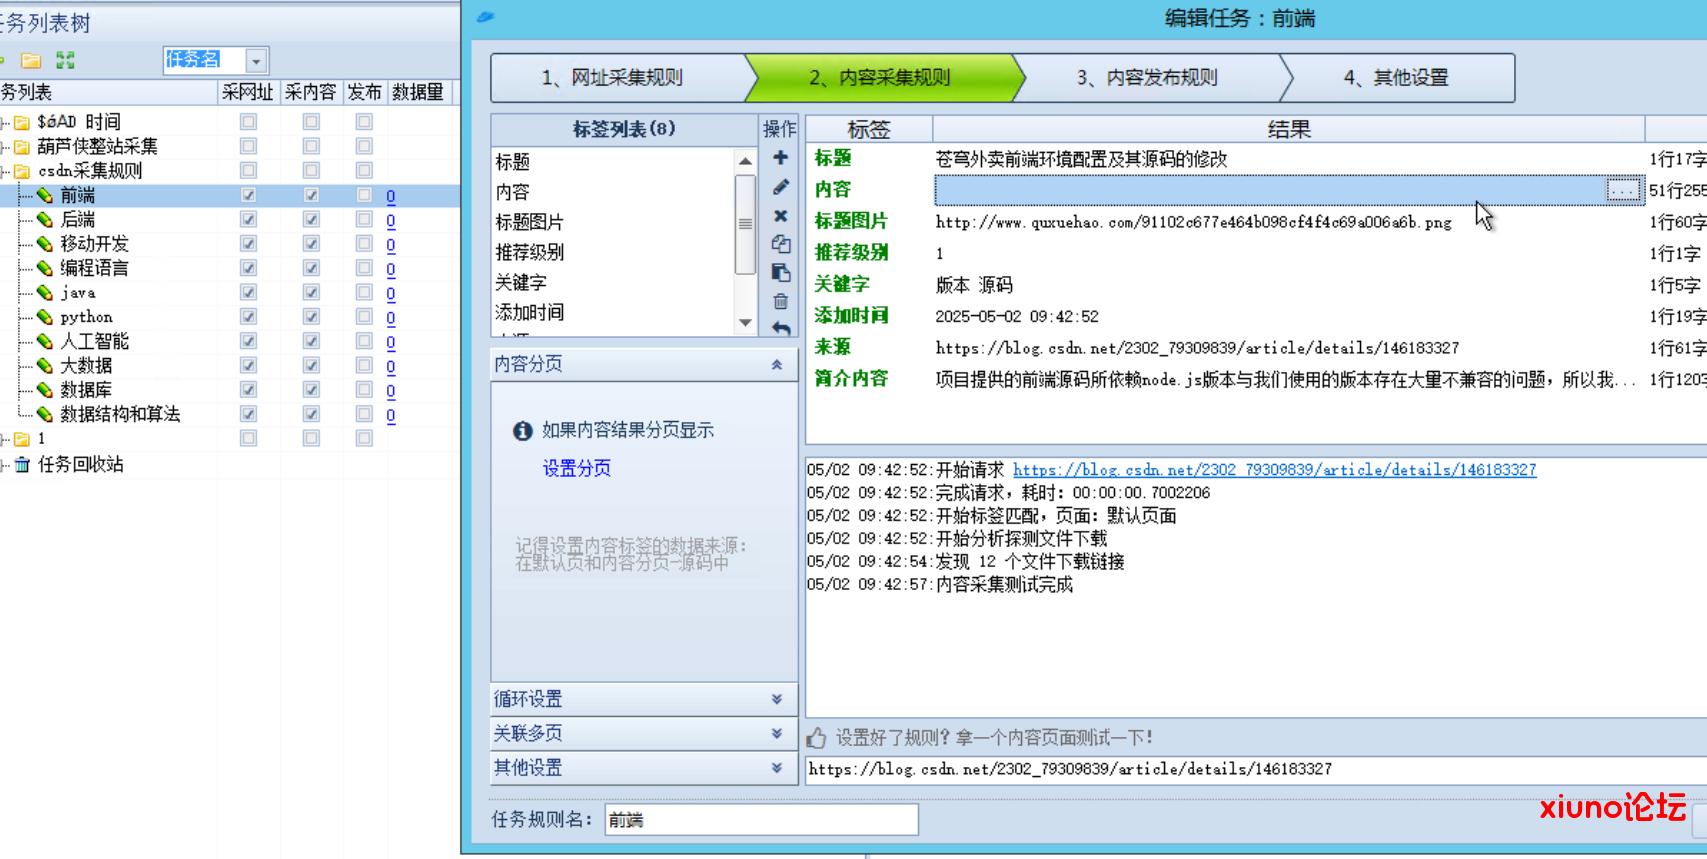This screenshot has width=1707, height=859.
Task: Expand the 其他设置 panel
Action: [777, 767]
